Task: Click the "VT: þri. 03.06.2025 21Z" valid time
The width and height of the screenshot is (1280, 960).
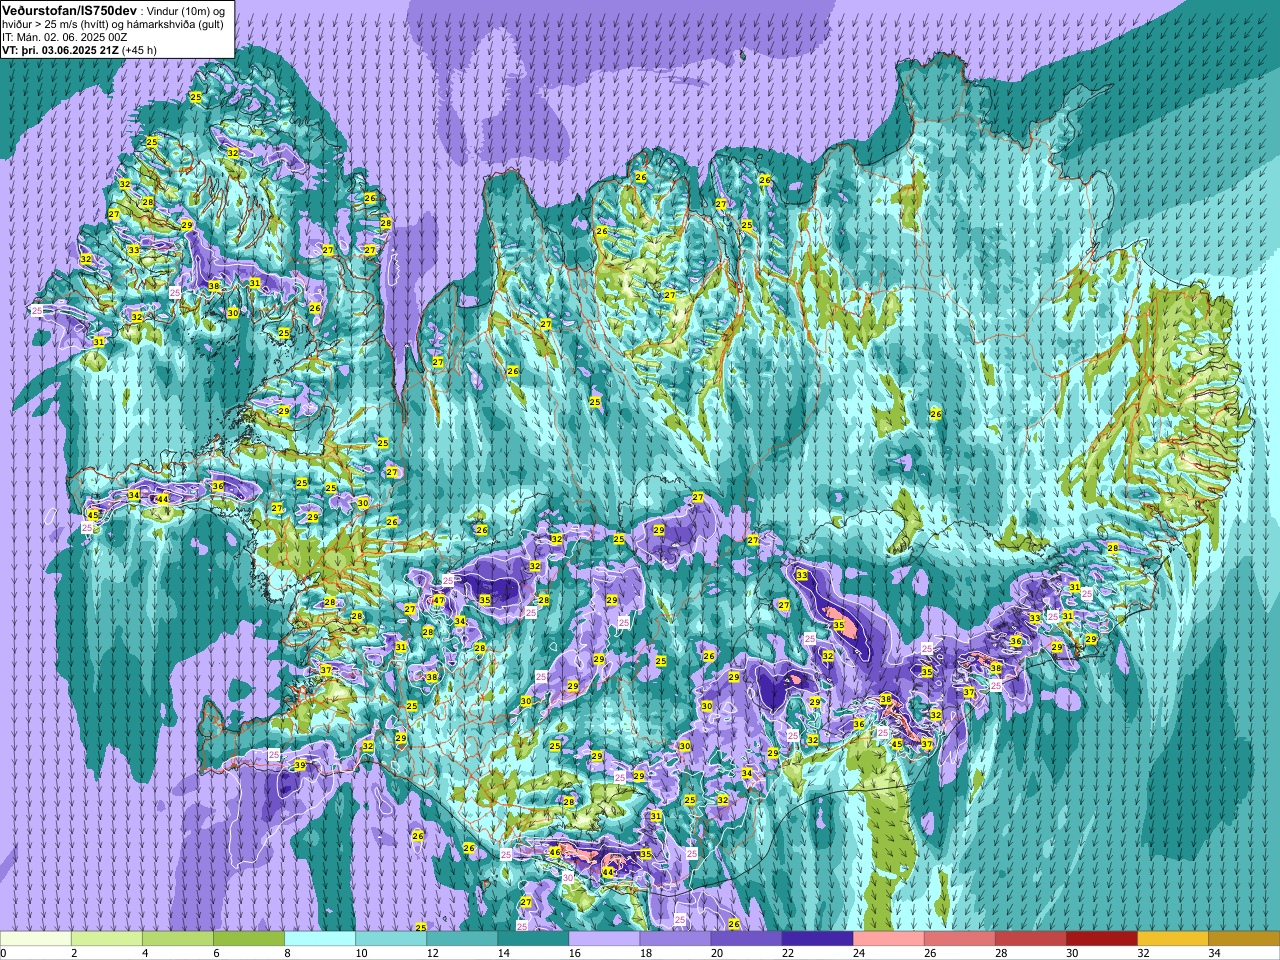Action: pyautogui.click(x=60, y=49)
